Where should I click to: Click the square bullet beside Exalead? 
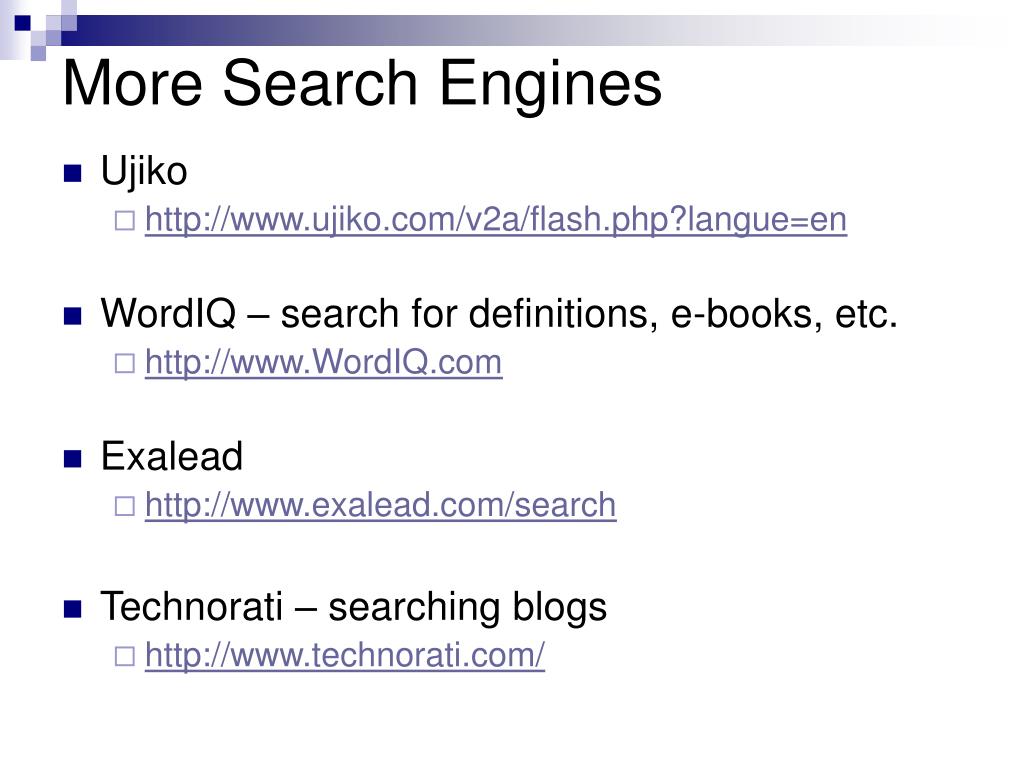click(72, 459)
